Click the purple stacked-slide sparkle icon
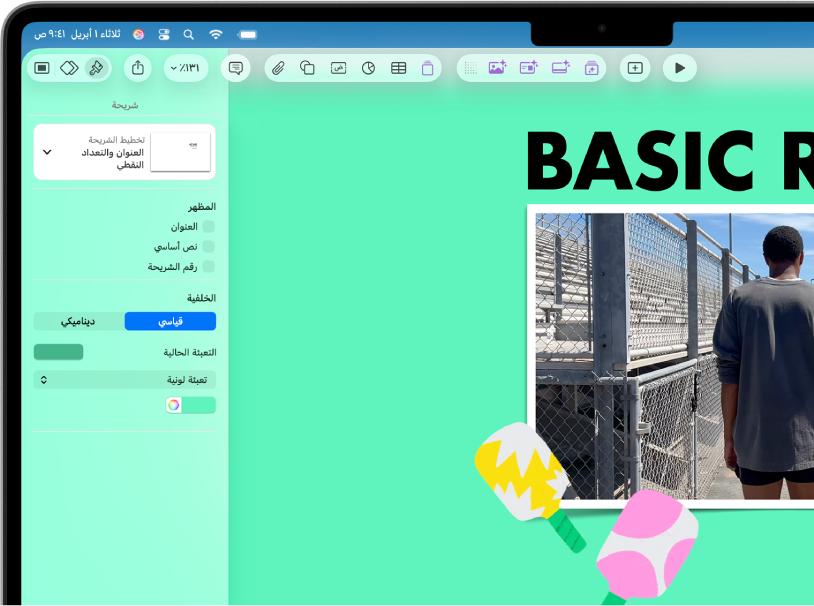This screenshot has width=814, height=606. coord(591,68)
